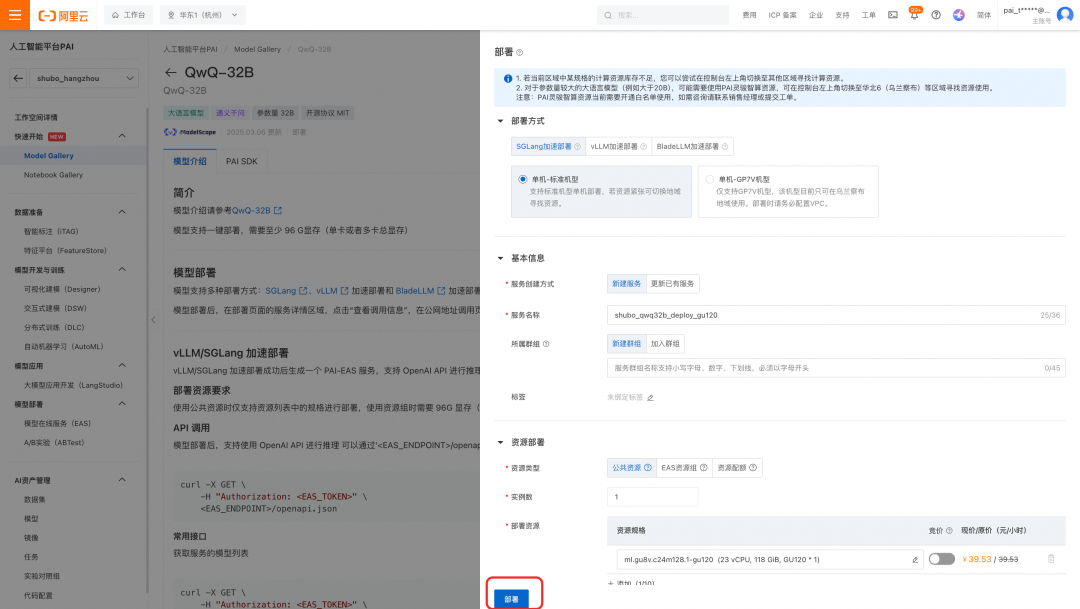This screenshot has height=609, width=1080.
Task: Switch to the vLLM加速部署 tab
Action: 618,147
